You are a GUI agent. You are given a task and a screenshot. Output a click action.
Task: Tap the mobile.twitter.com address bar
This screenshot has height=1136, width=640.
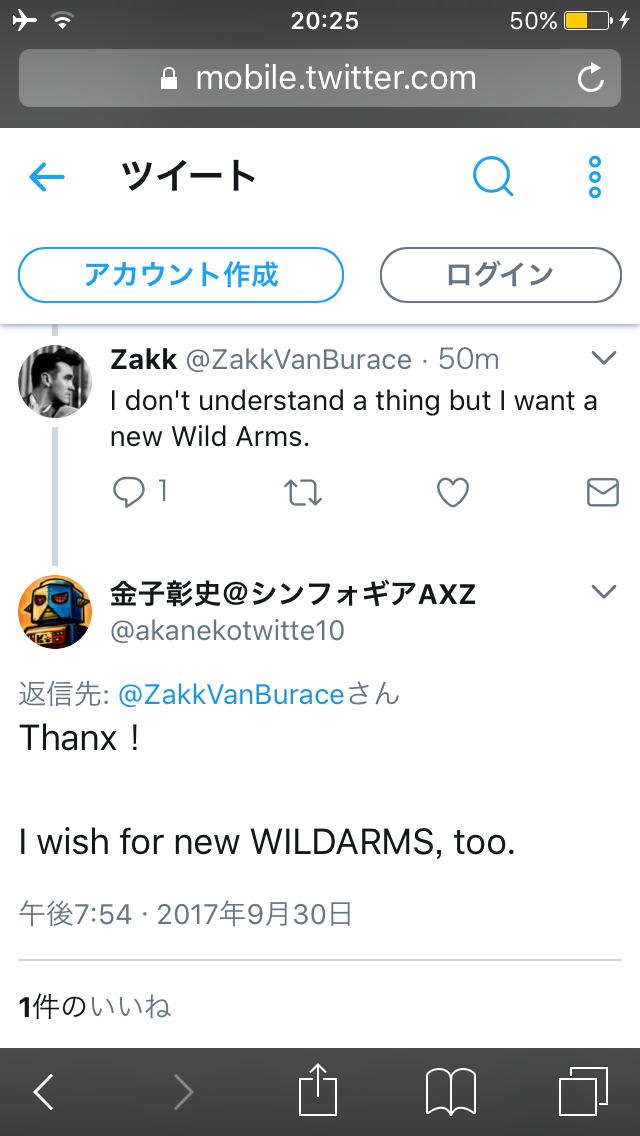[x=320, y=78]
